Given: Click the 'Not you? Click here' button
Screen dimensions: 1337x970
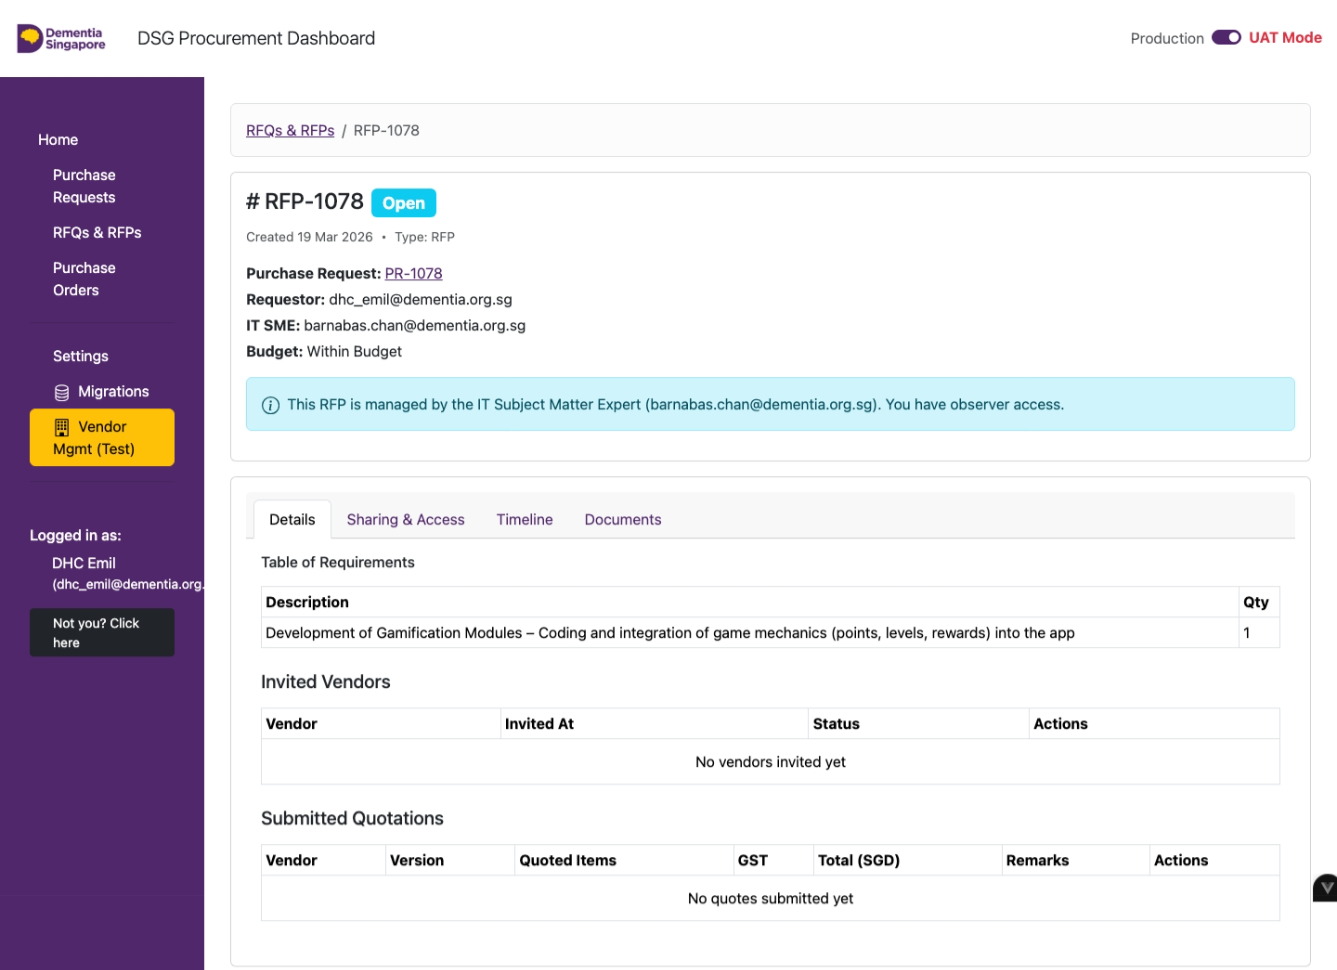Looking at the screenshot, I should 102,633.
